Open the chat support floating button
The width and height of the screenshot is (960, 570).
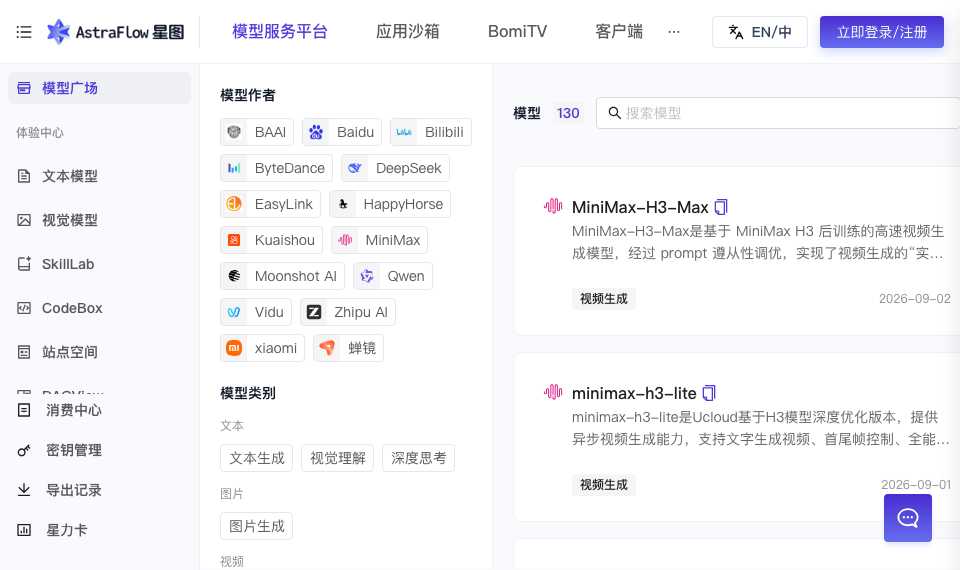click(x=907, y=518)
